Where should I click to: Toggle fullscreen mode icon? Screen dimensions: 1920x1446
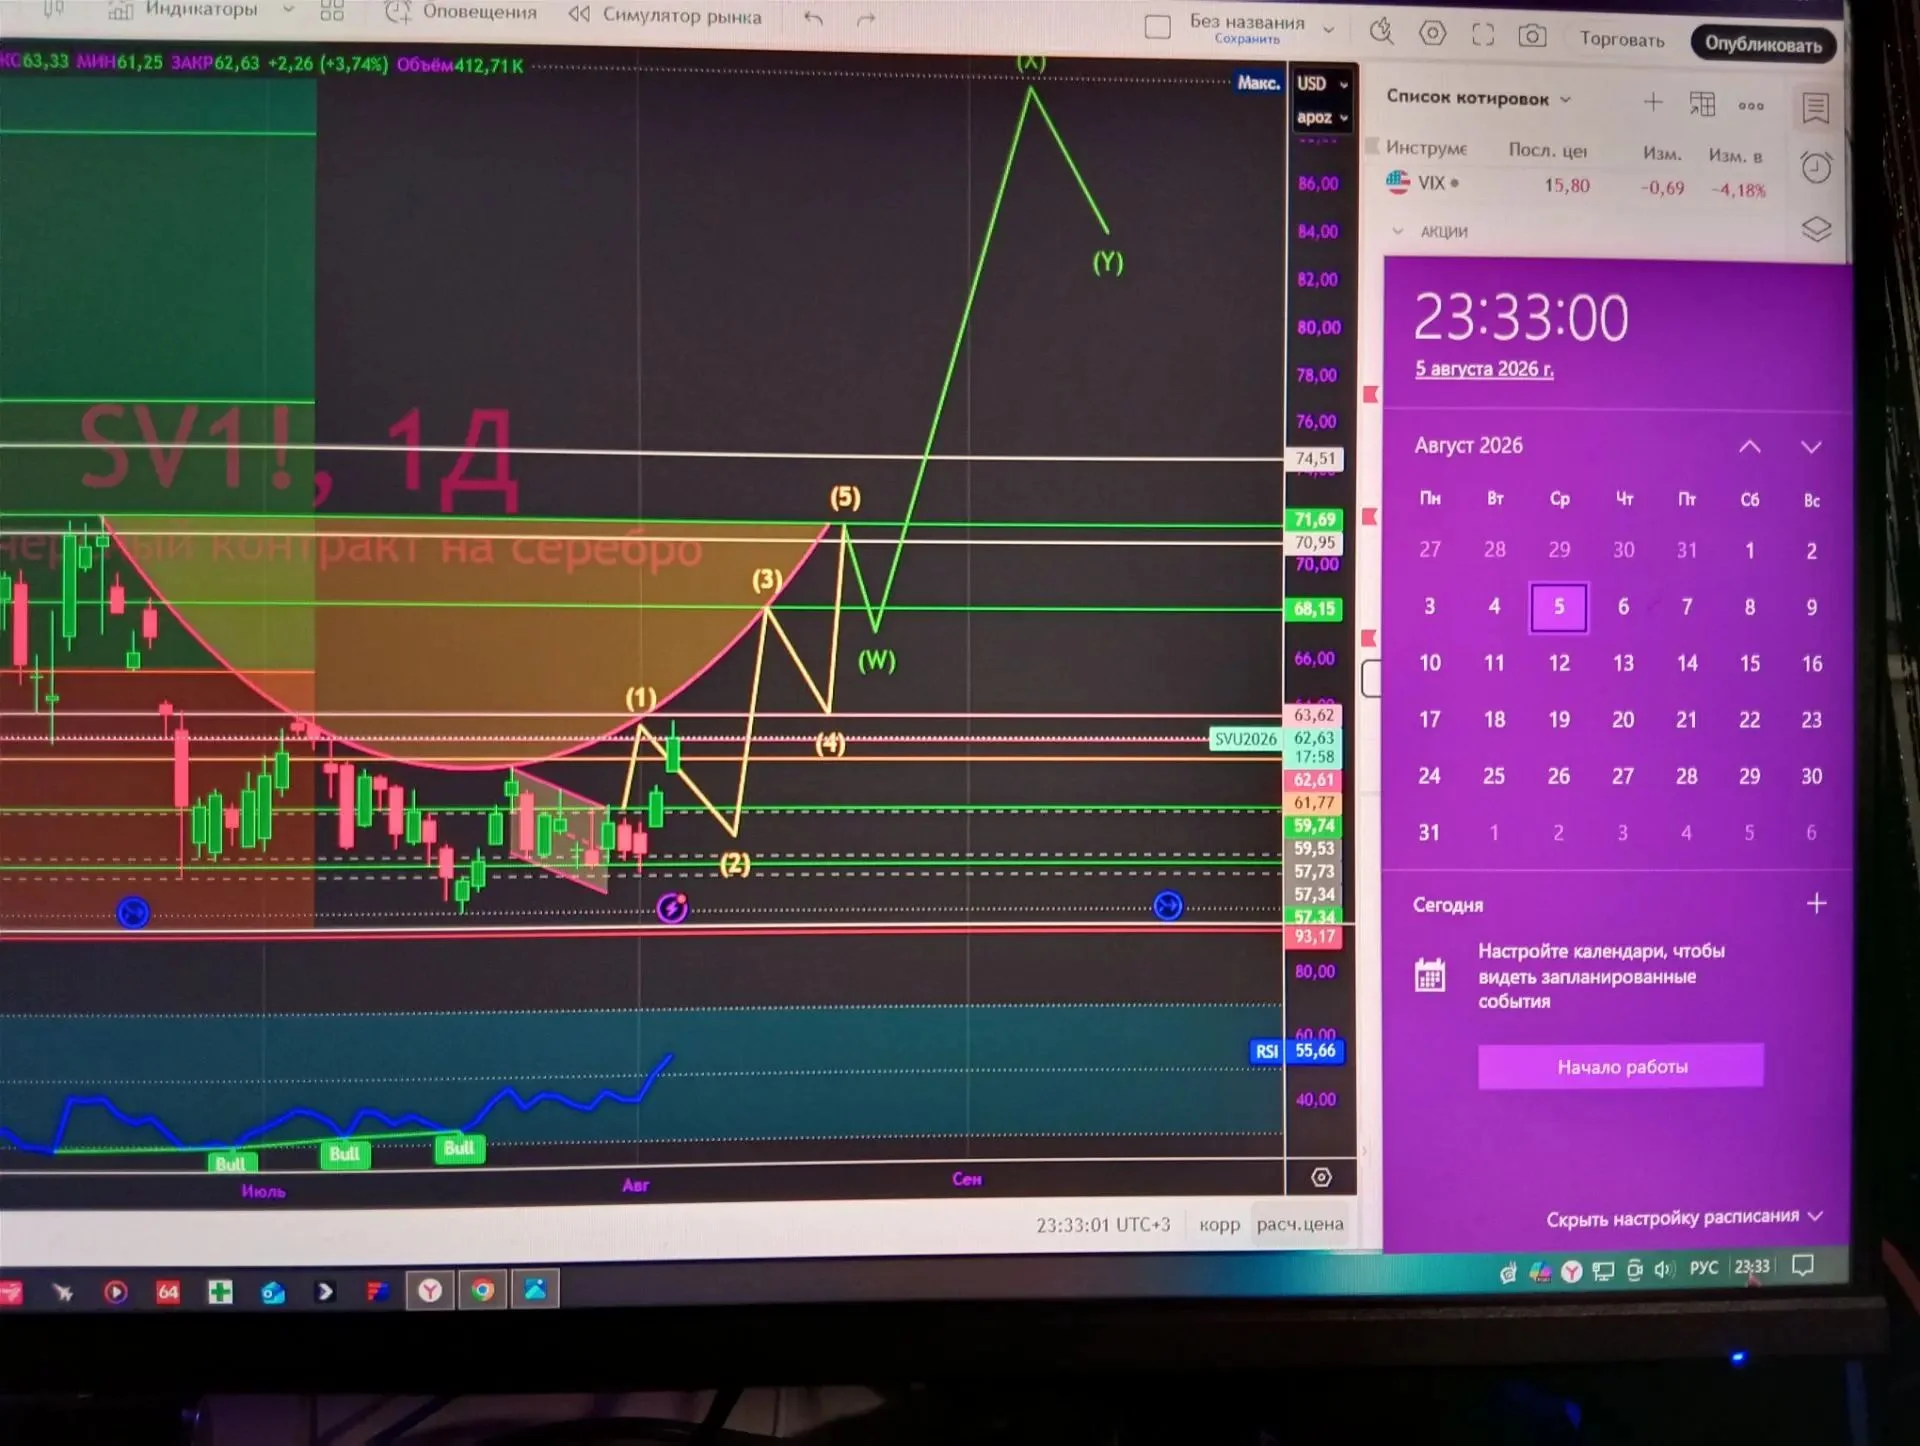tap(1483, 35)
